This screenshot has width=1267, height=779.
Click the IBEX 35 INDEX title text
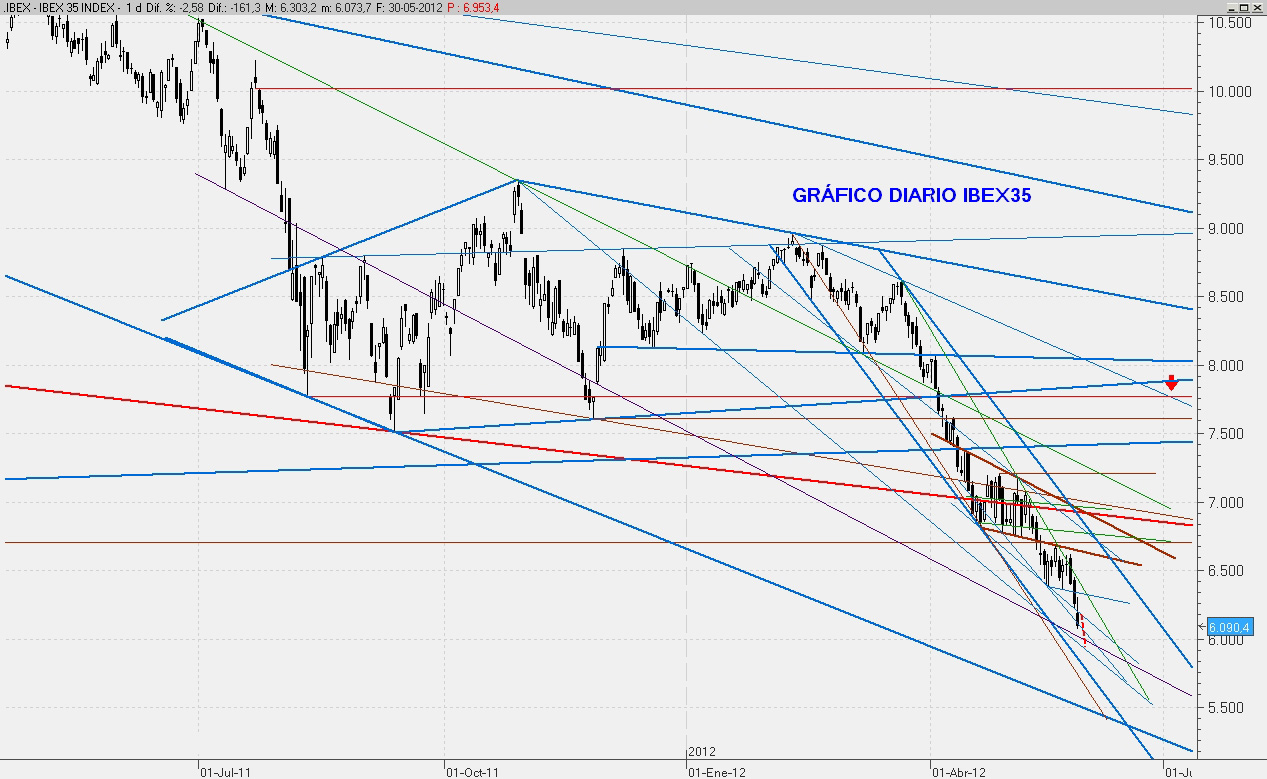pos(74,8)
